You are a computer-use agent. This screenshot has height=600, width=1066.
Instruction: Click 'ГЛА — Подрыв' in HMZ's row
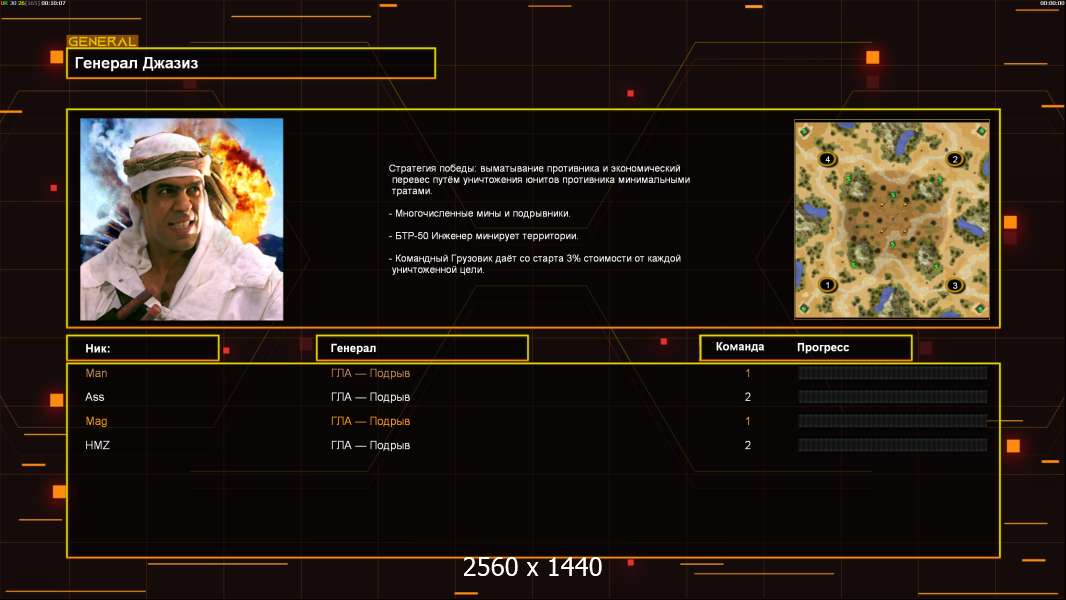coord(371,445)
